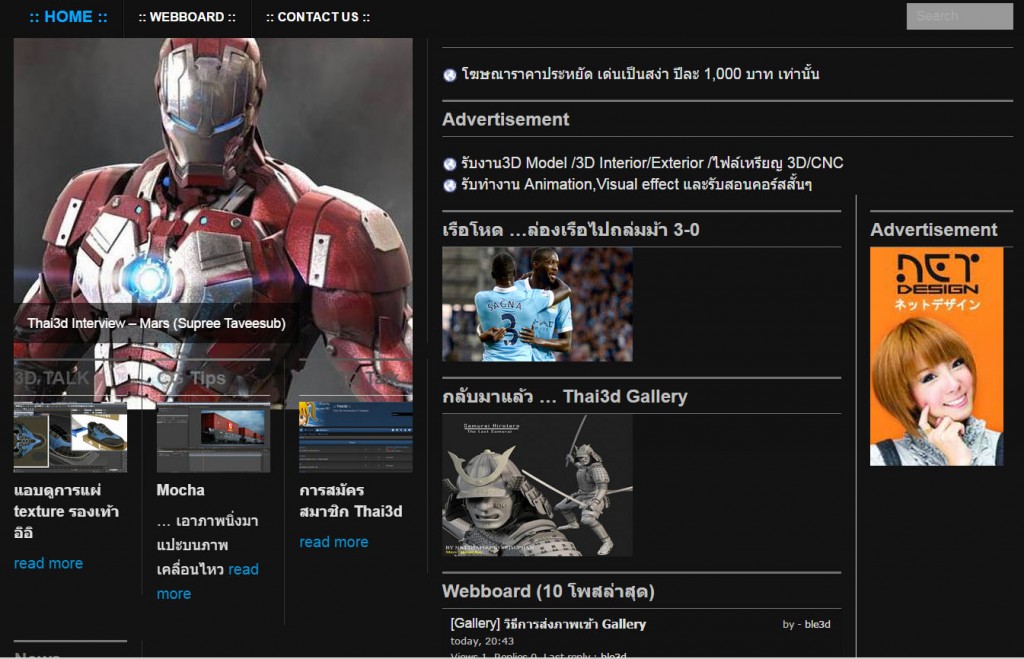The image size is (1024, 659).
Task: Open รับทำงาน Animation,Visual effect link
Action: pos(636,184)
